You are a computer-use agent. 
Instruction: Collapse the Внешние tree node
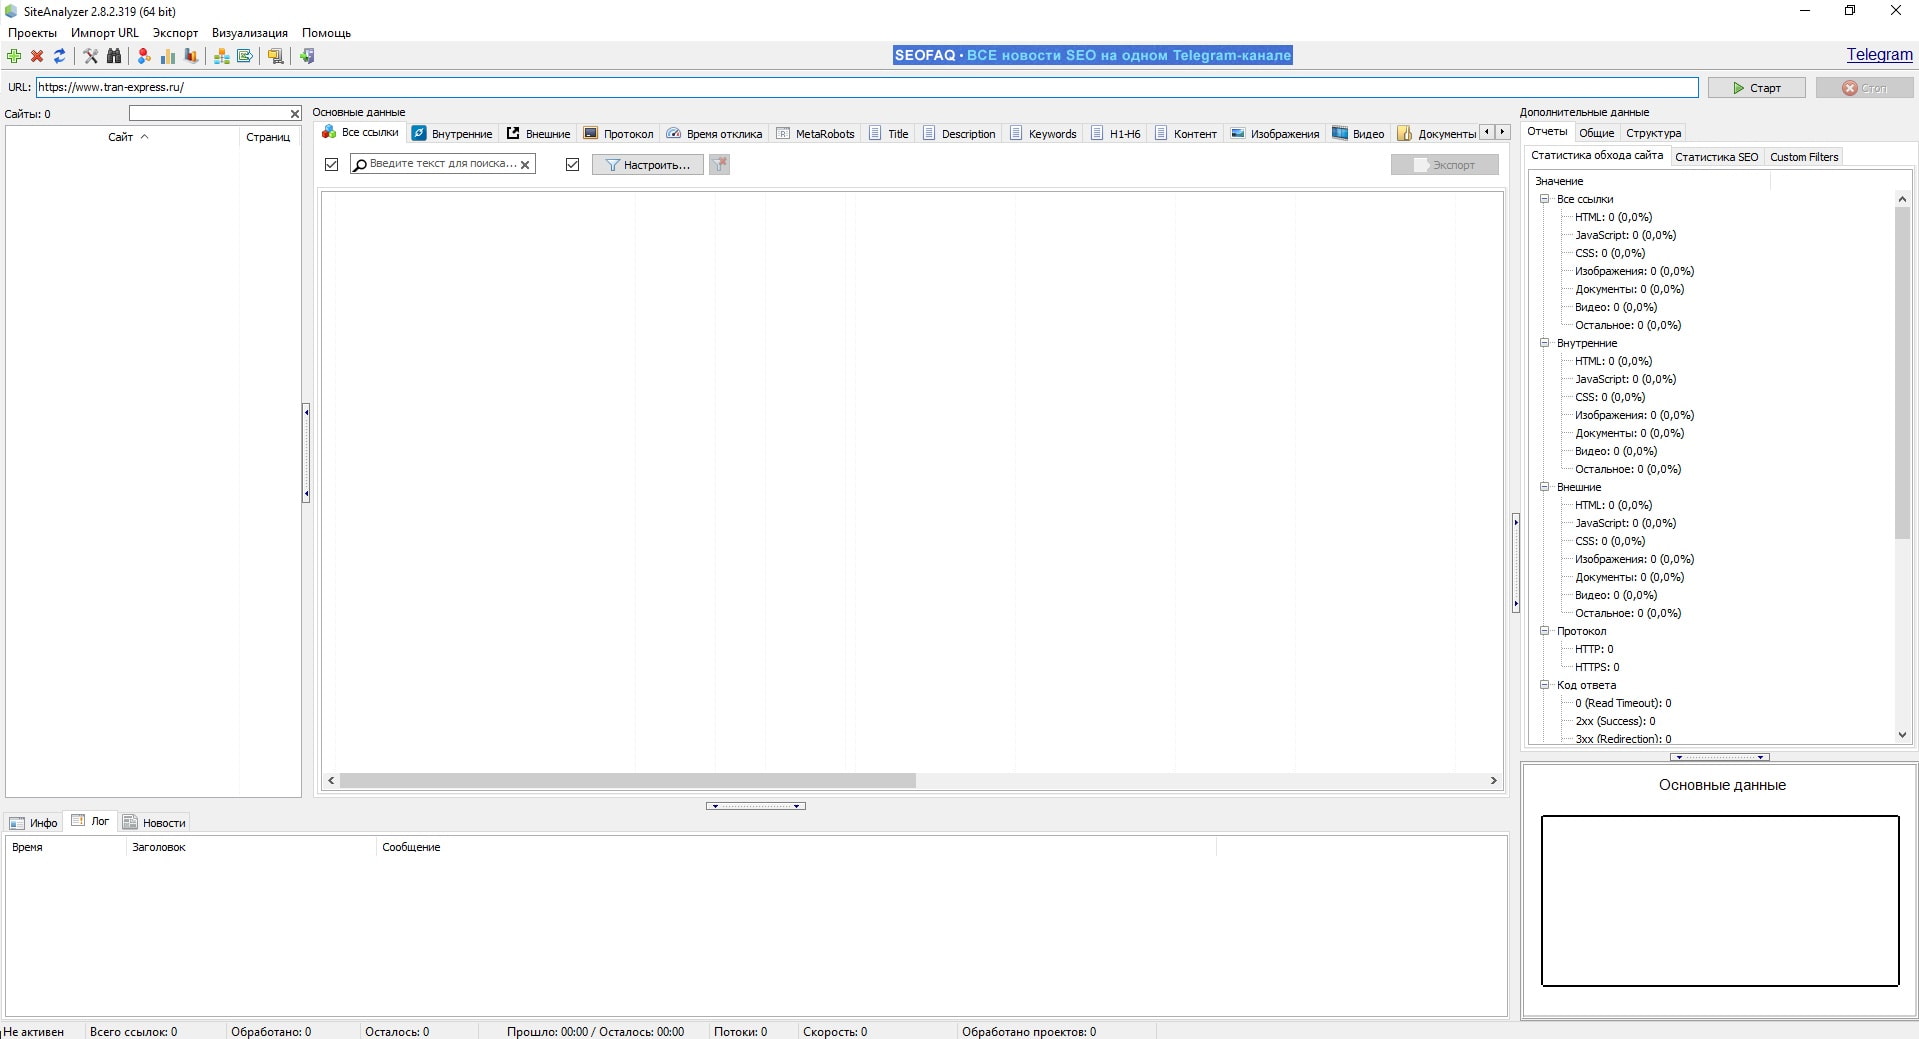pos(1545,487)
